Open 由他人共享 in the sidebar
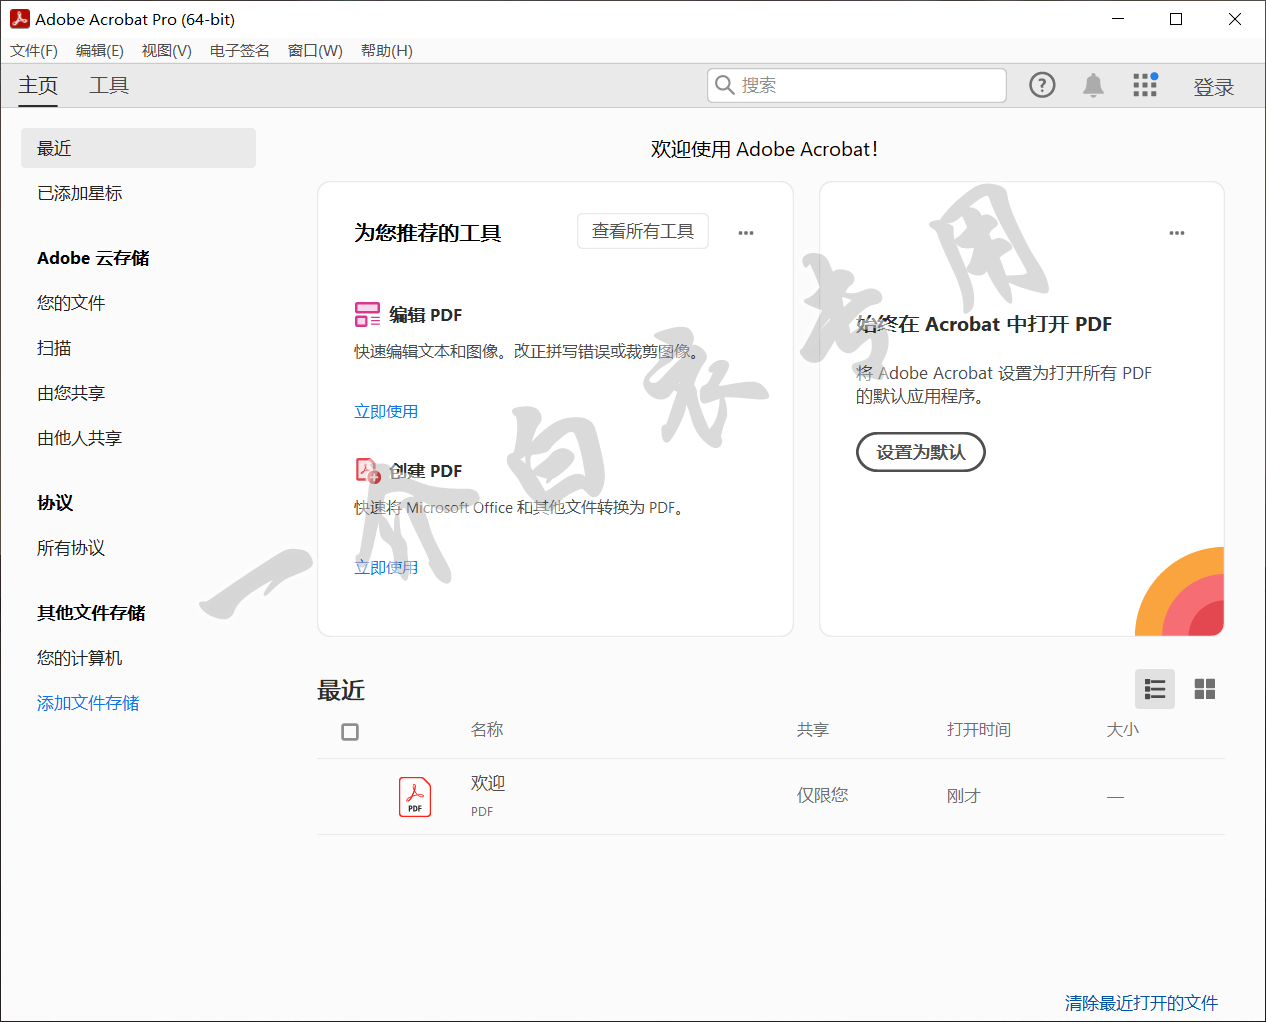Screen dimensions: 1266x1022 click(x=80, y=438)
